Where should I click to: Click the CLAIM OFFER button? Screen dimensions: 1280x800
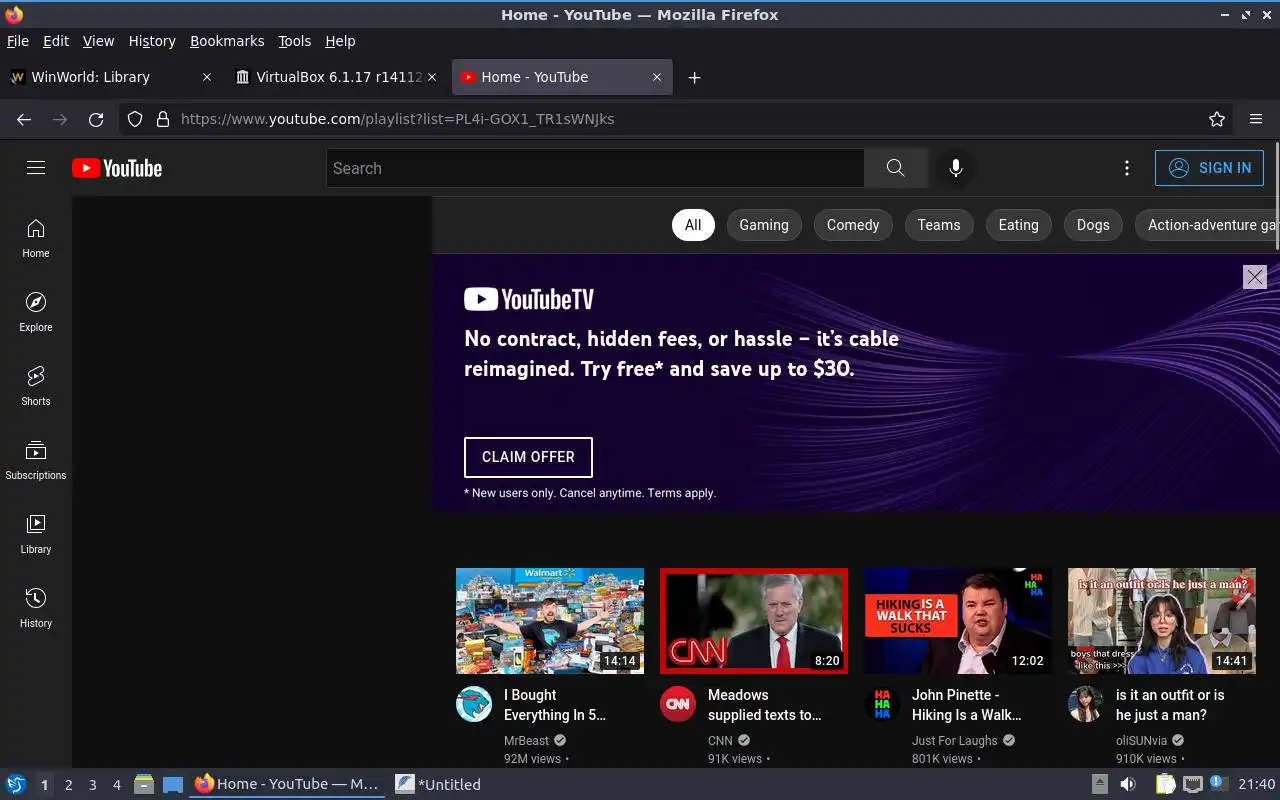pos(528,457)
